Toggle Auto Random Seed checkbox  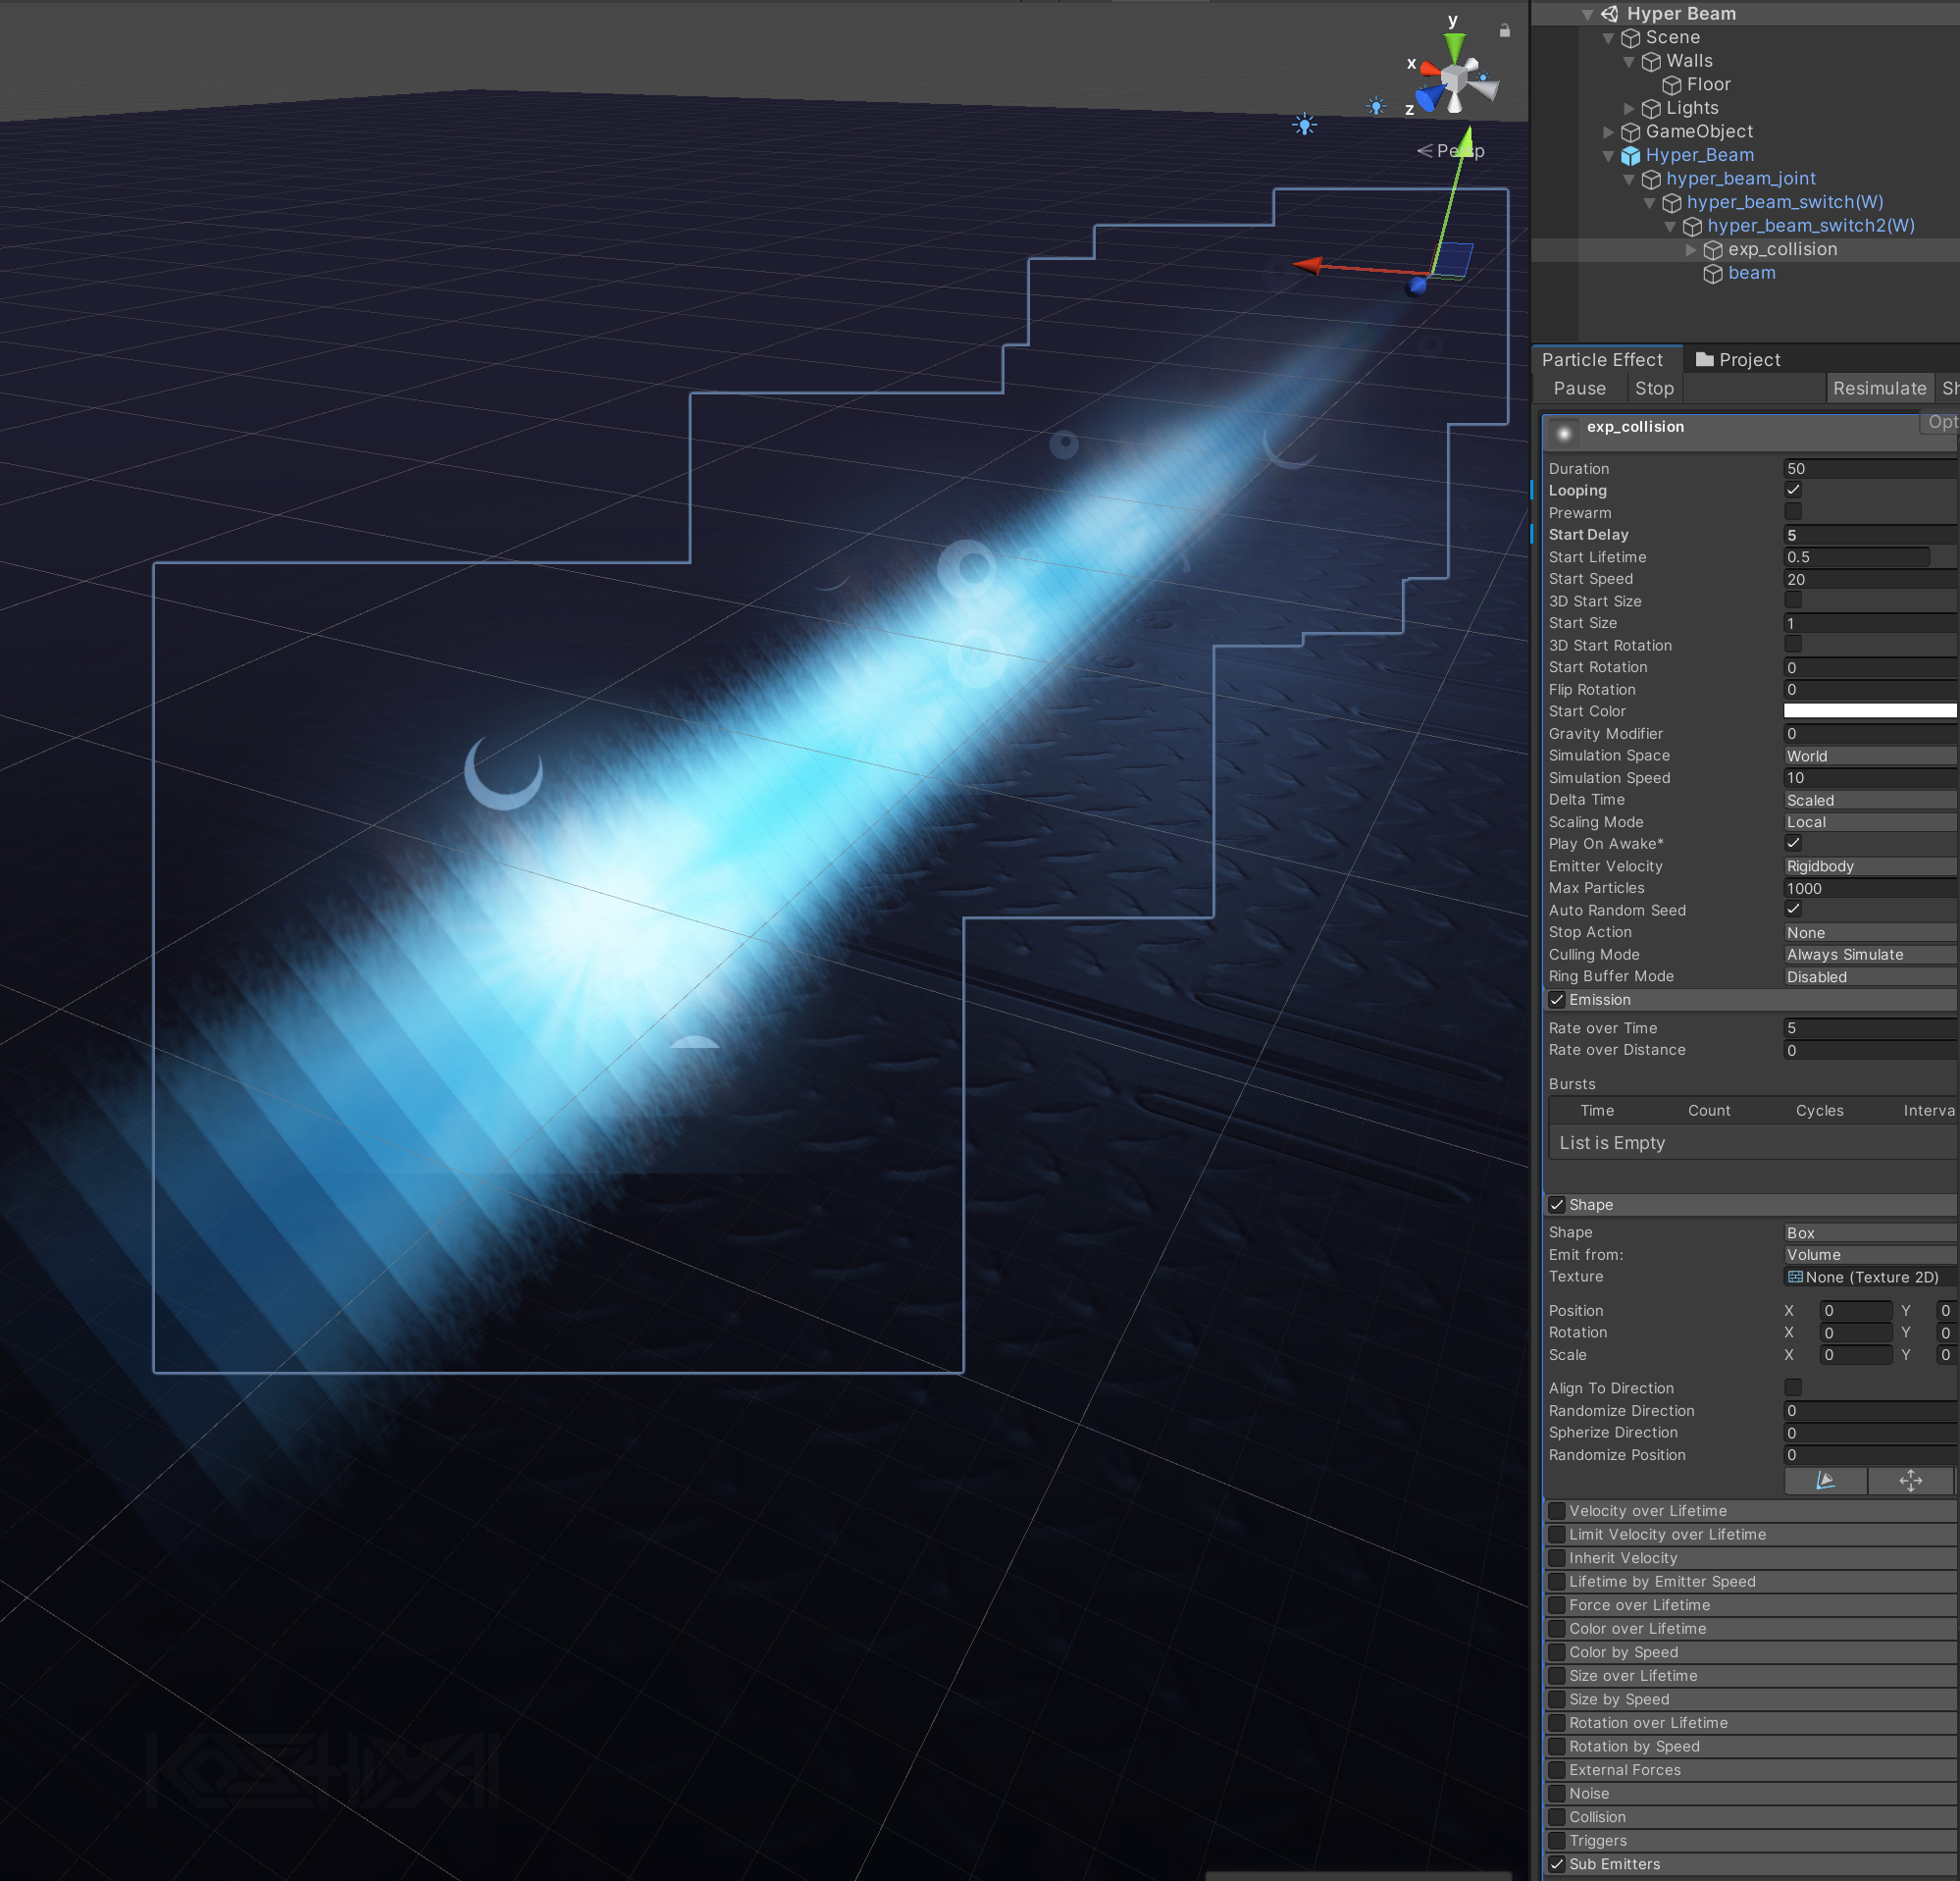click(x=1793, y=909)
